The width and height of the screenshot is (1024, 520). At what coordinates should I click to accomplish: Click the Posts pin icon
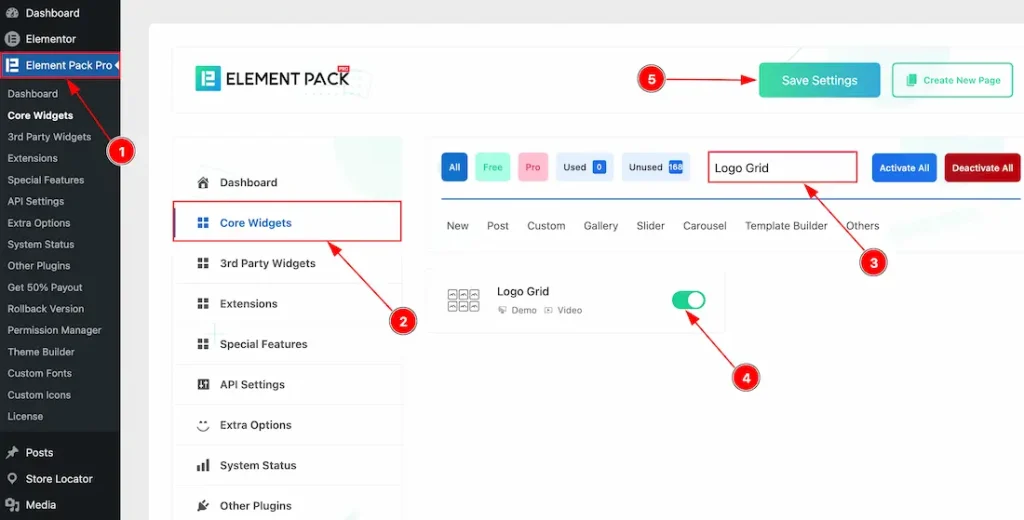point(12,452)
